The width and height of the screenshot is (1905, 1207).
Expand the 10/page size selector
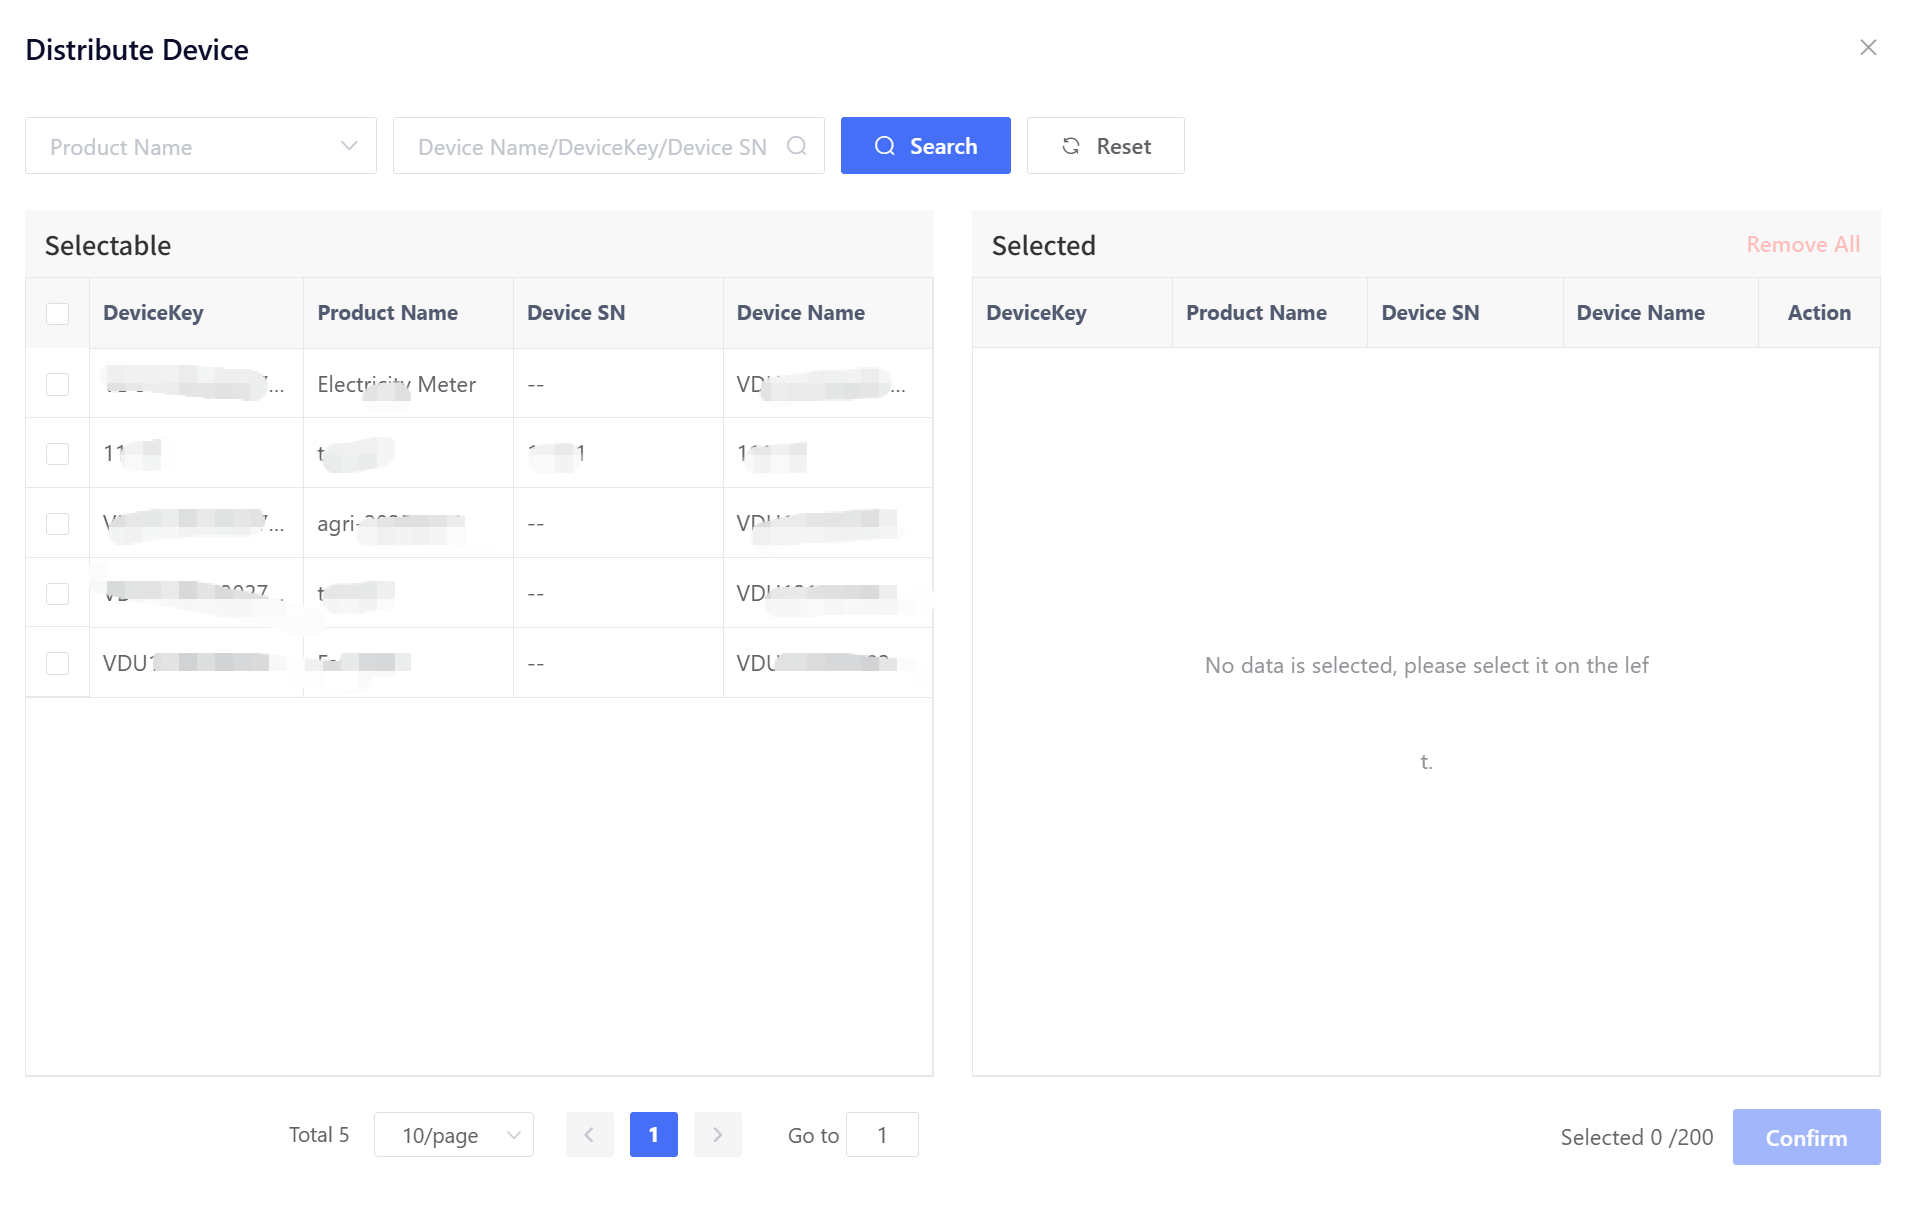coord(453,1134)
